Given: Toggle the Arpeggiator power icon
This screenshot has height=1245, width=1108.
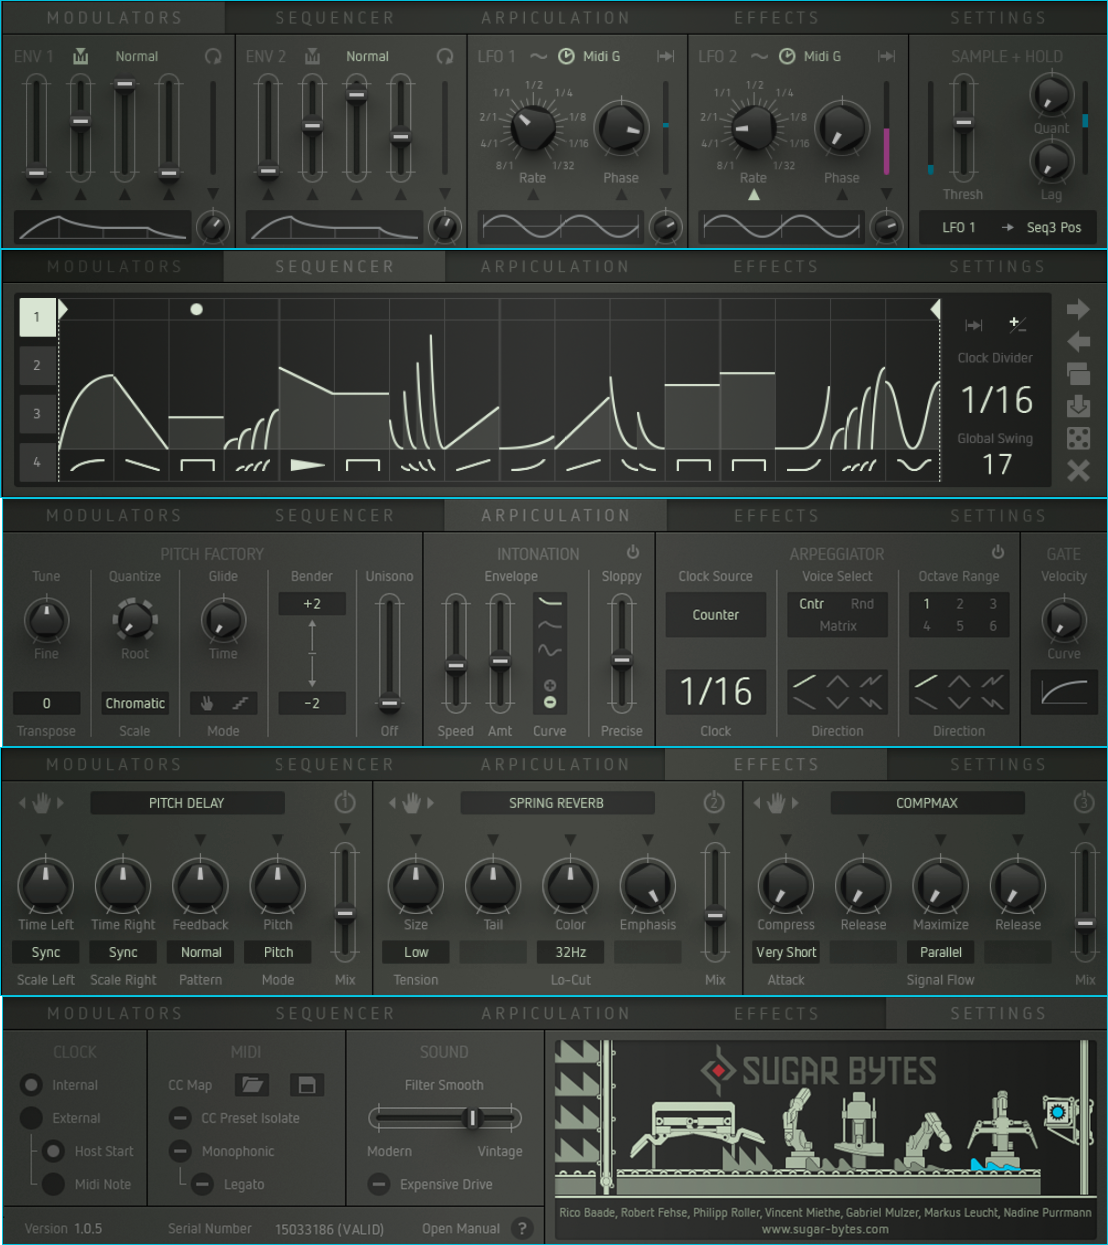Looking at the screenshot, I should click(x=997, y=552).
